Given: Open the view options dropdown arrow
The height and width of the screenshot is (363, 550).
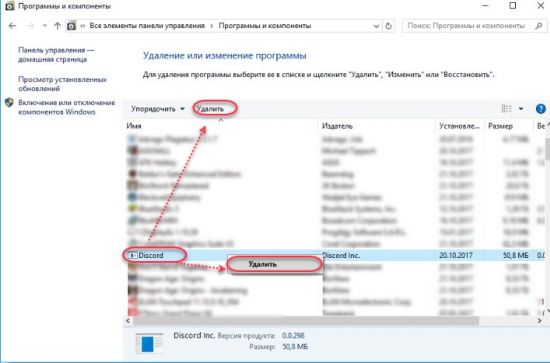Looking at the screenshot, I should click(x=521, y=109).
